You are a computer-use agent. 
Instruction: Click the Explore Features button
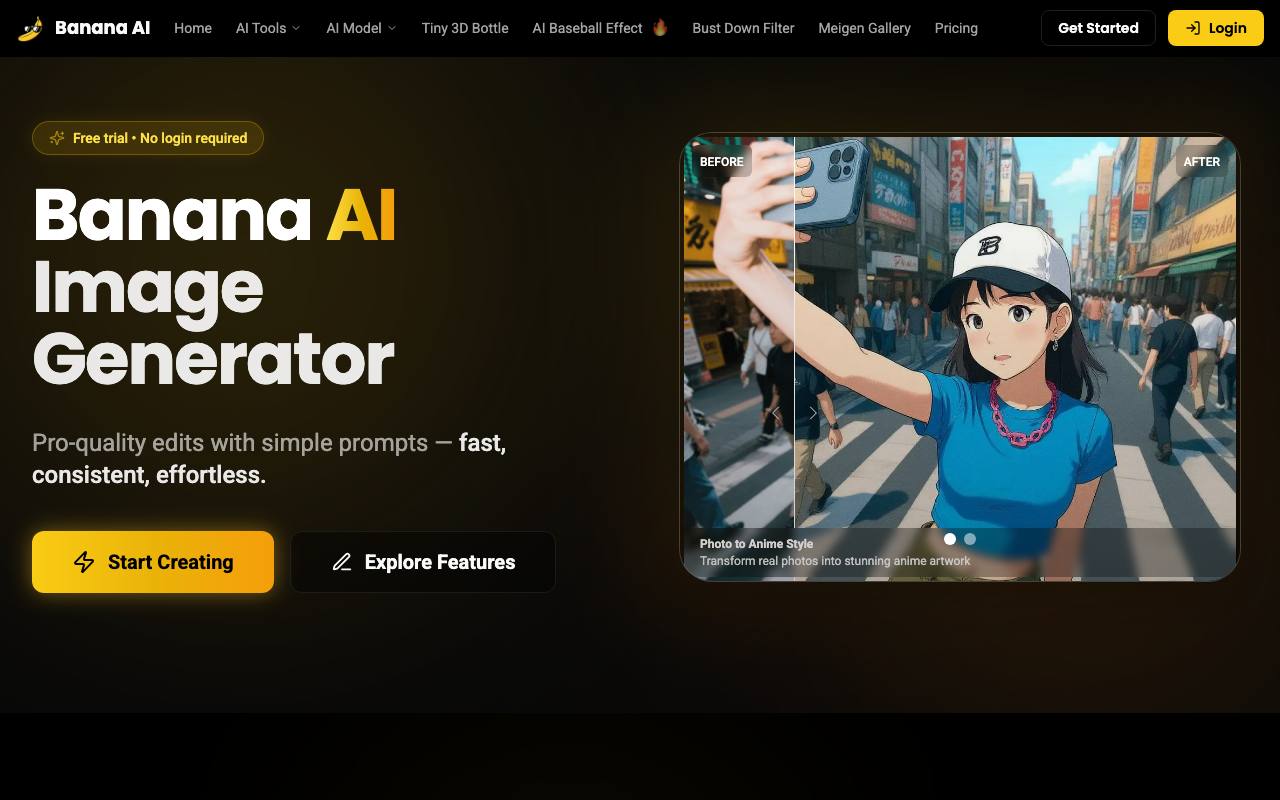click(x=423, y=562)
